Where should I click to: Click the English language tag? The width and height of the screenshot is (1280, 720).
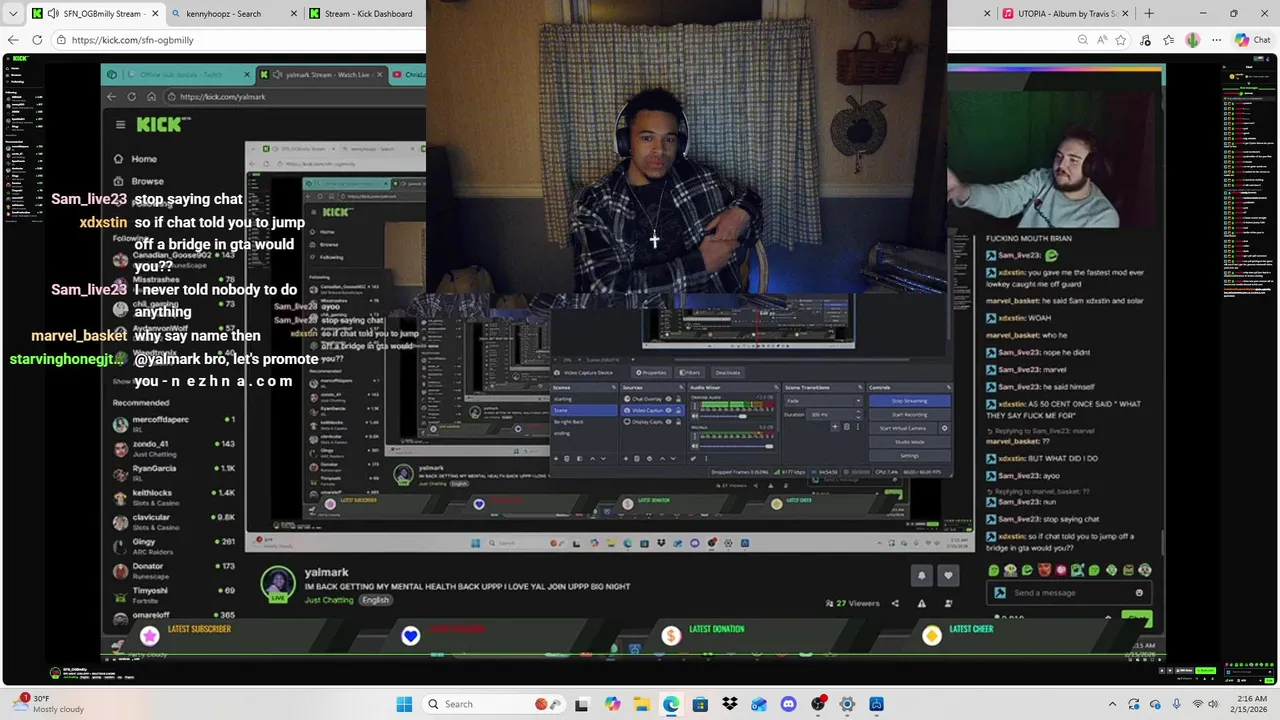pos(376,600)
